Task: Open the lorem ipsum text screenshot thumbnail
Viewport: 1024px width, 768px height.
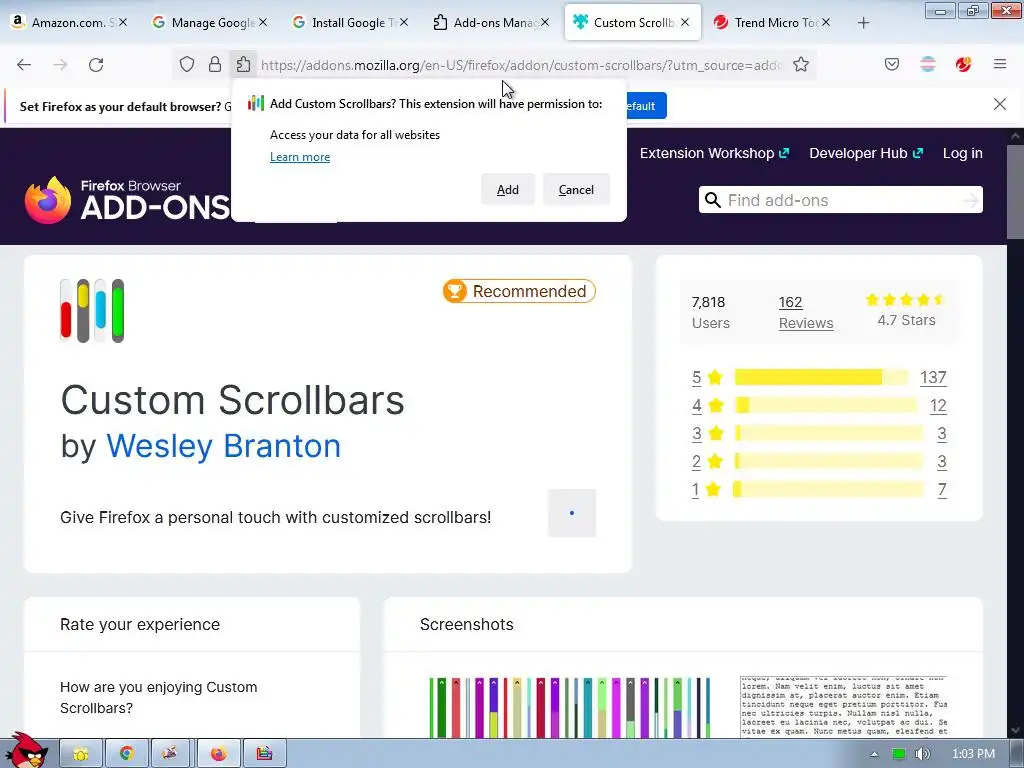Action: click(x=844, y=707)
